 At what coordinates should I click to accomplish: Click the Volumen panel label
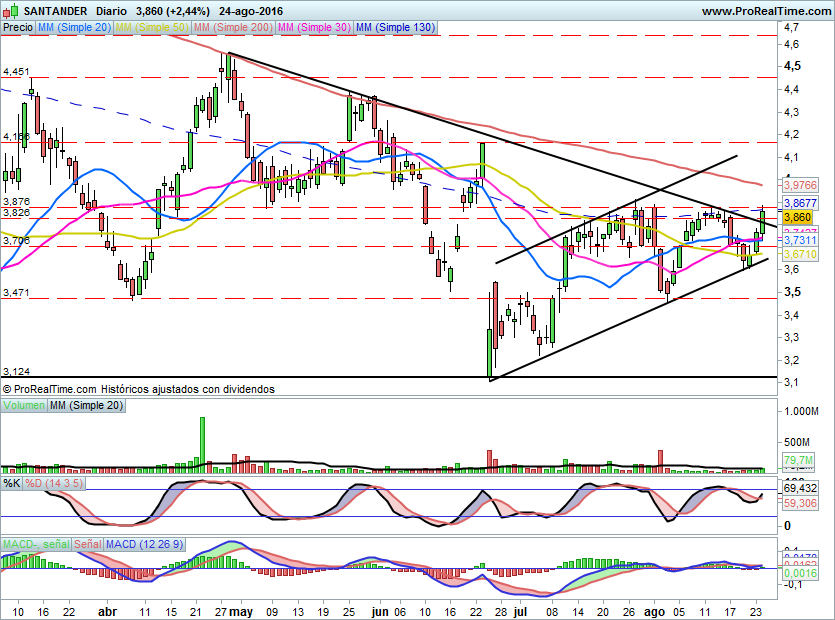23,405
